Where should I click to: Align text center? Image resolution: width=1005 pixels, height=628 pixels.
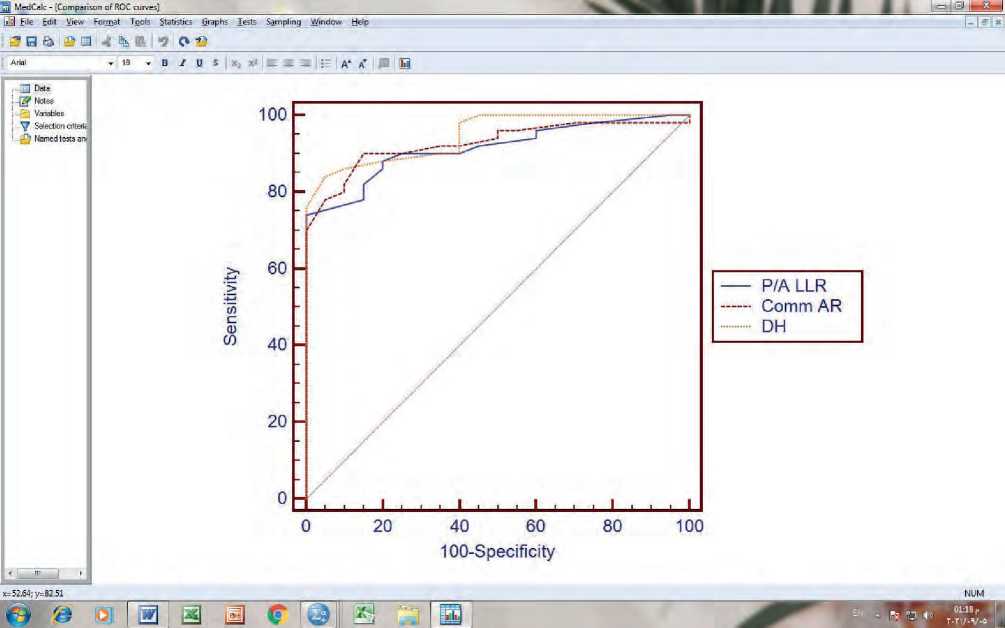pyautogui.click(x=288, y=63)
